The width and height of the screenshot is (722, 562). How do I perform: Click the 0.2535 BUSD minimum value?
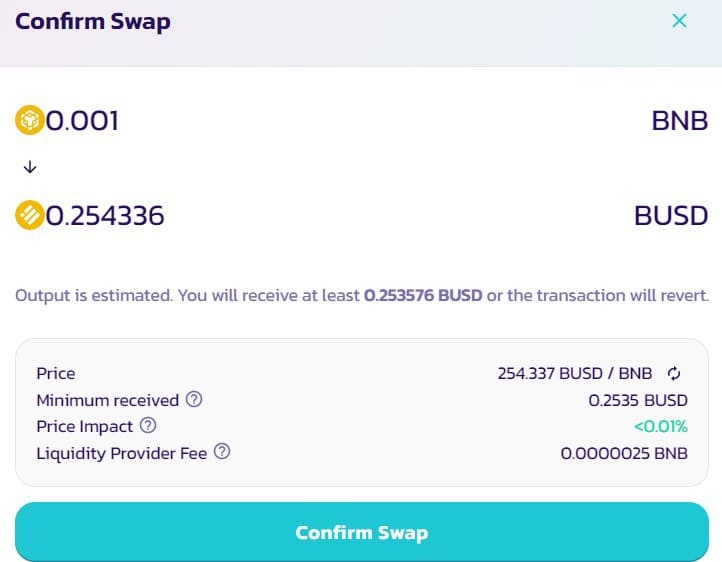(x=638, y=400)
